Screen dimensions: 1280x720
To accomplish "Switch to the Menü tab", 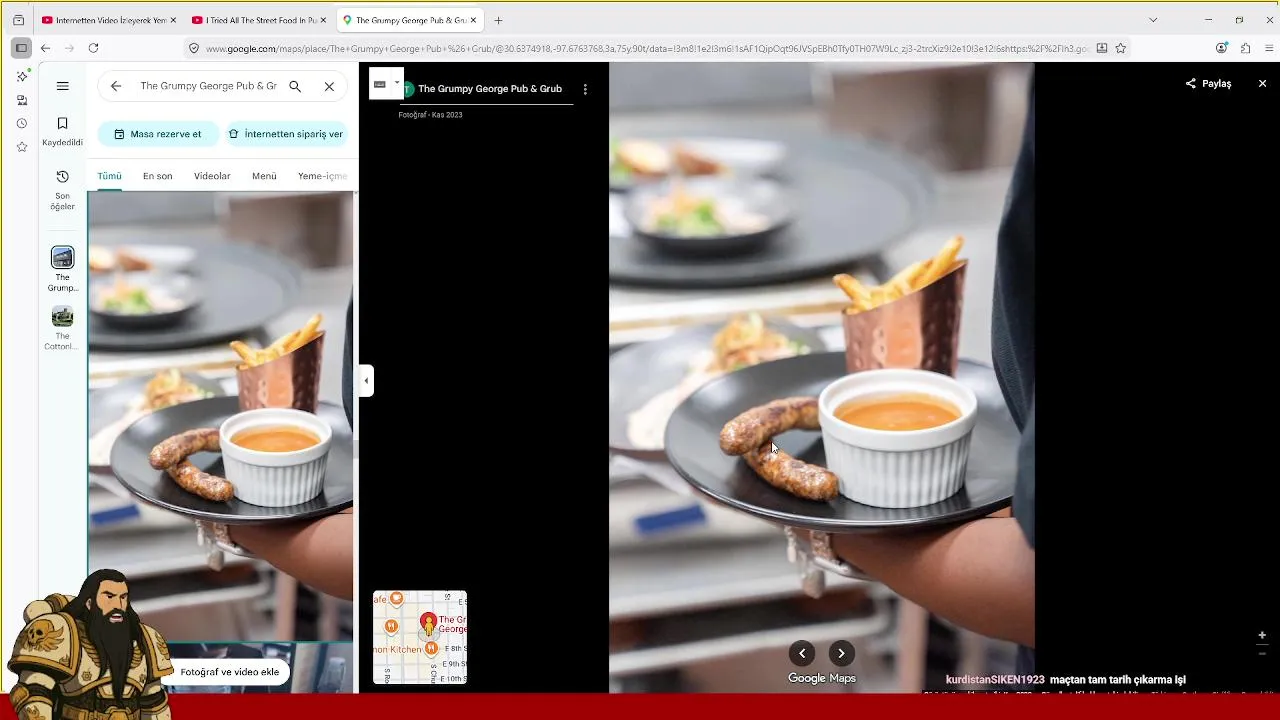I will click(264, 176).
